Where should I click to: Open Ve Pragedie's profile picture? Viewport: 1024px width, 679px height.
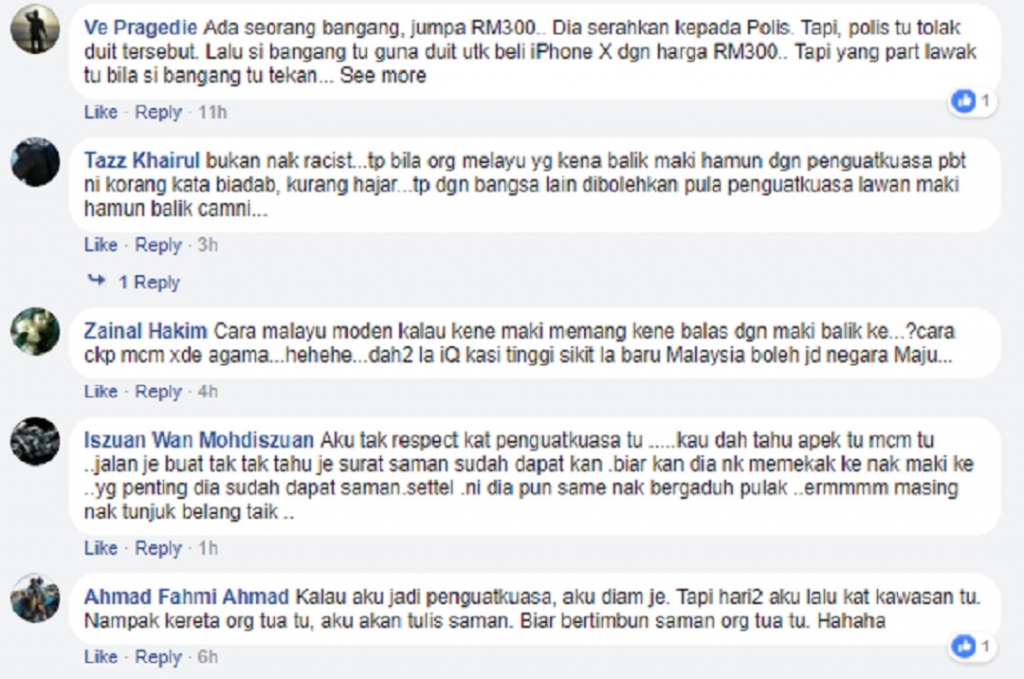[x=35, y=29]
